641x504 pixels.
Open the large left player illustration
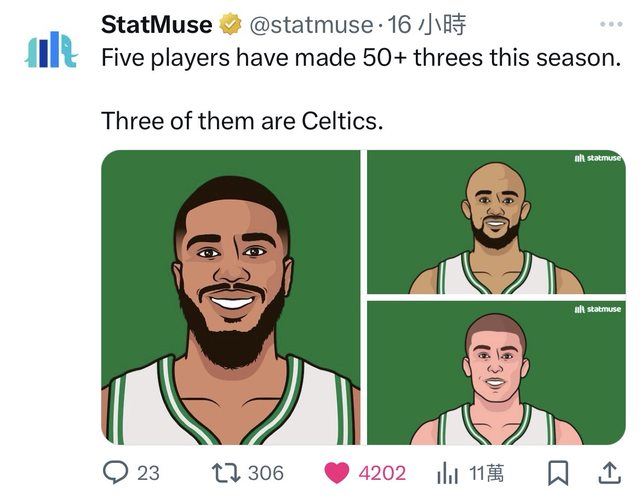click(x=230, y=297)
